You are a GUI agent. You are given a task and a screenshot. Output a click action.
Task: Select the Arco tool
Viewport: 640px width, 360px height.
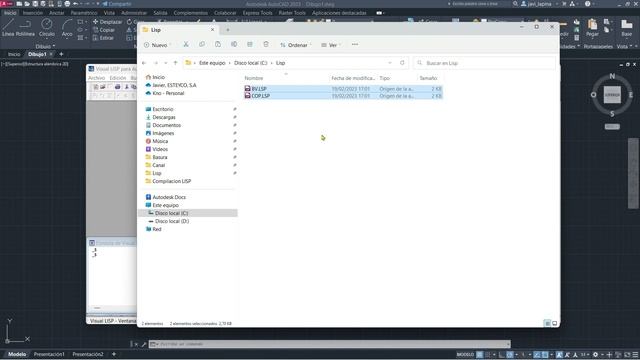(67, 28)
